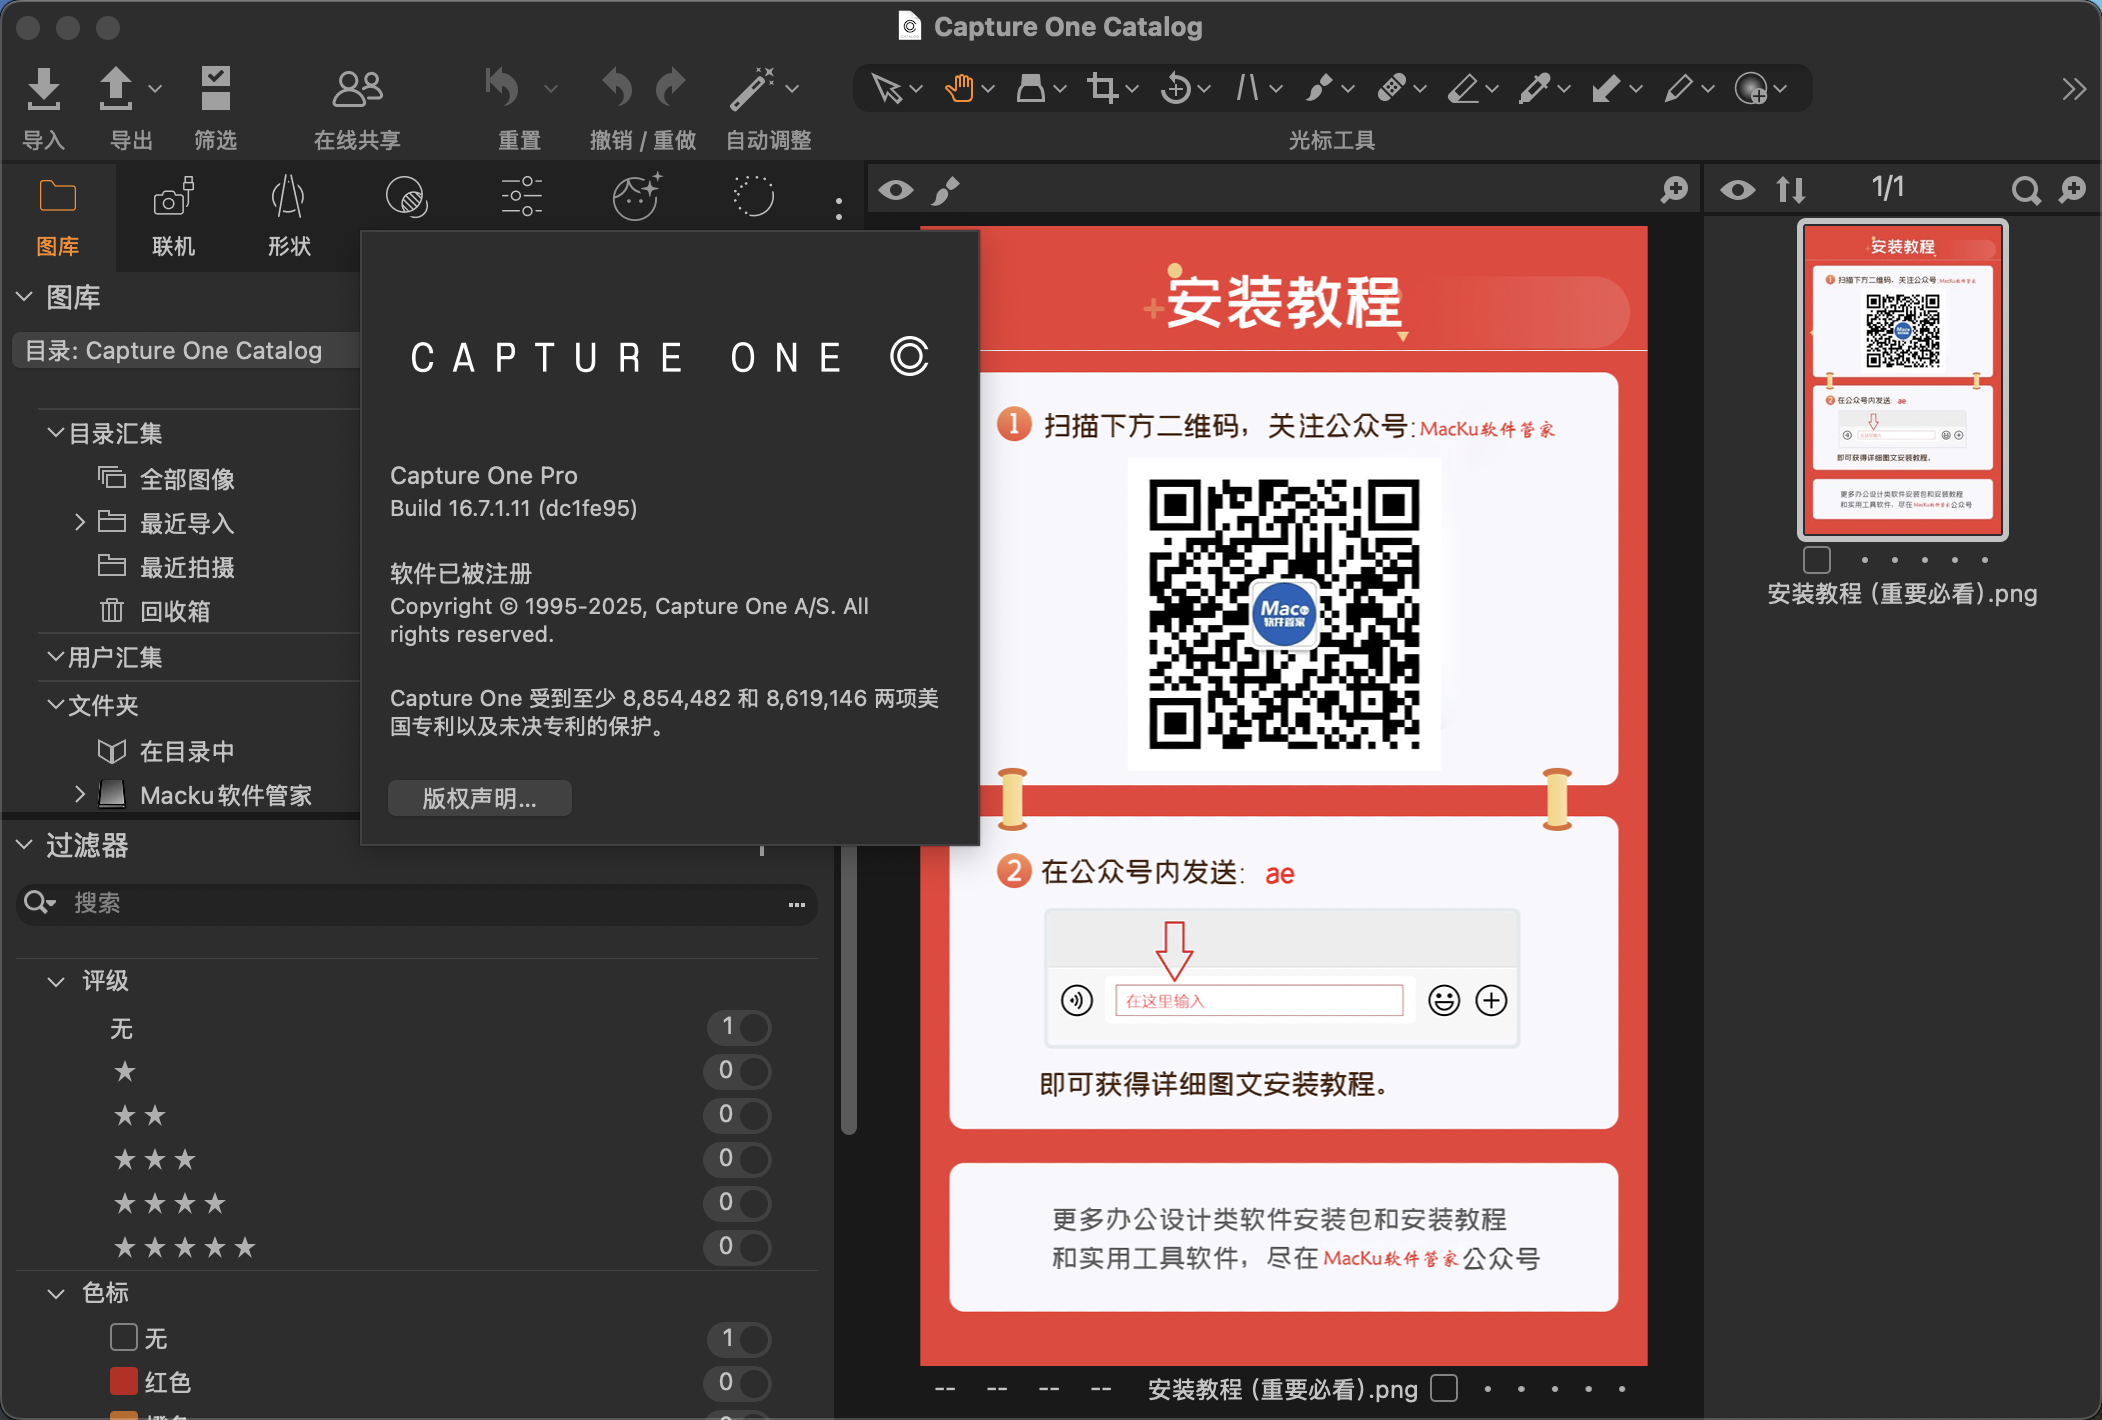Switch to the 形状 shape tab
Image resolution: width=2102 pixels, height=1420 pixels.
[x=289, y=217]
